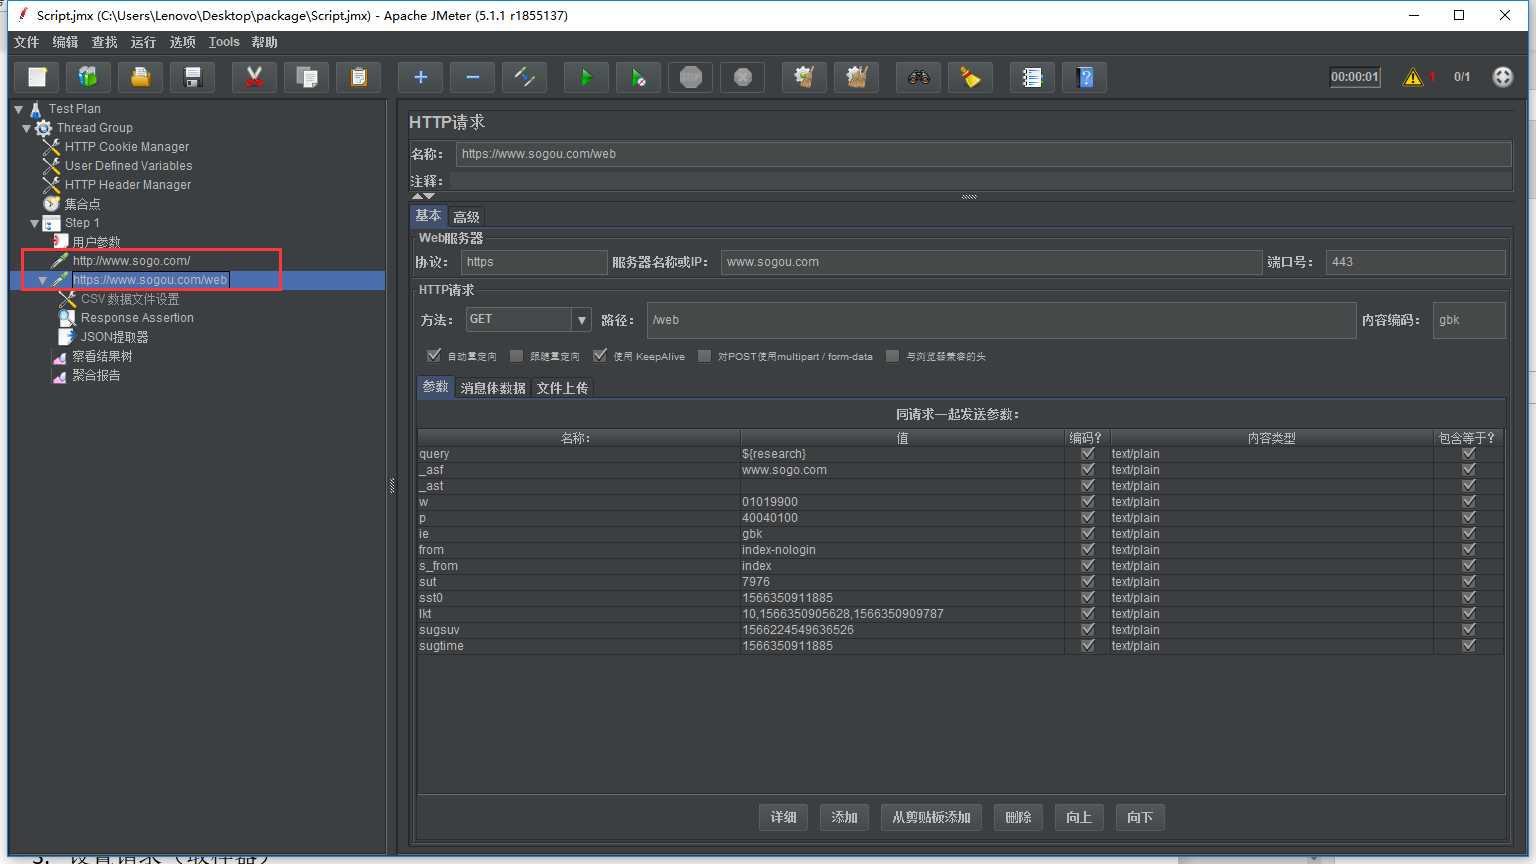
Task: Click the 添加 button
Action: [x=845, y=817]
